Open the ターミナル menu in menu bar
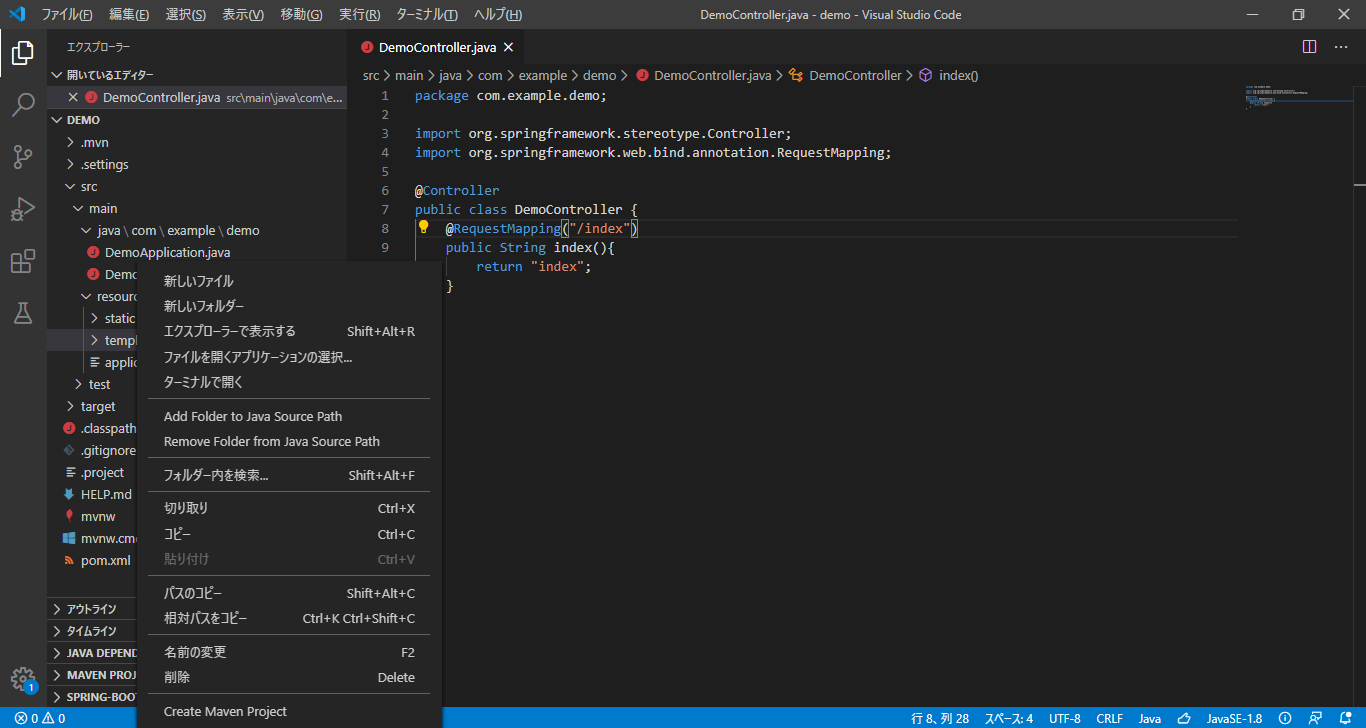Image resolution: width=1366 pixels, height=728 pixels. pyautogui.click(x=426, y=15)
